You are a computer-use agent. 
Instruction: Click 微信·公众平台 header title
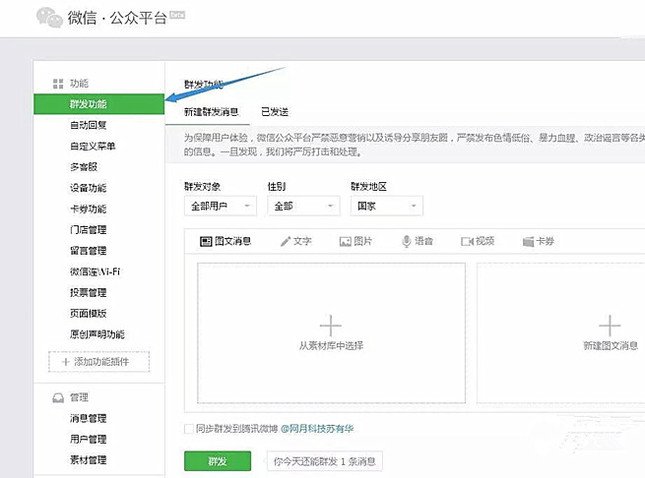pos(117,18)
